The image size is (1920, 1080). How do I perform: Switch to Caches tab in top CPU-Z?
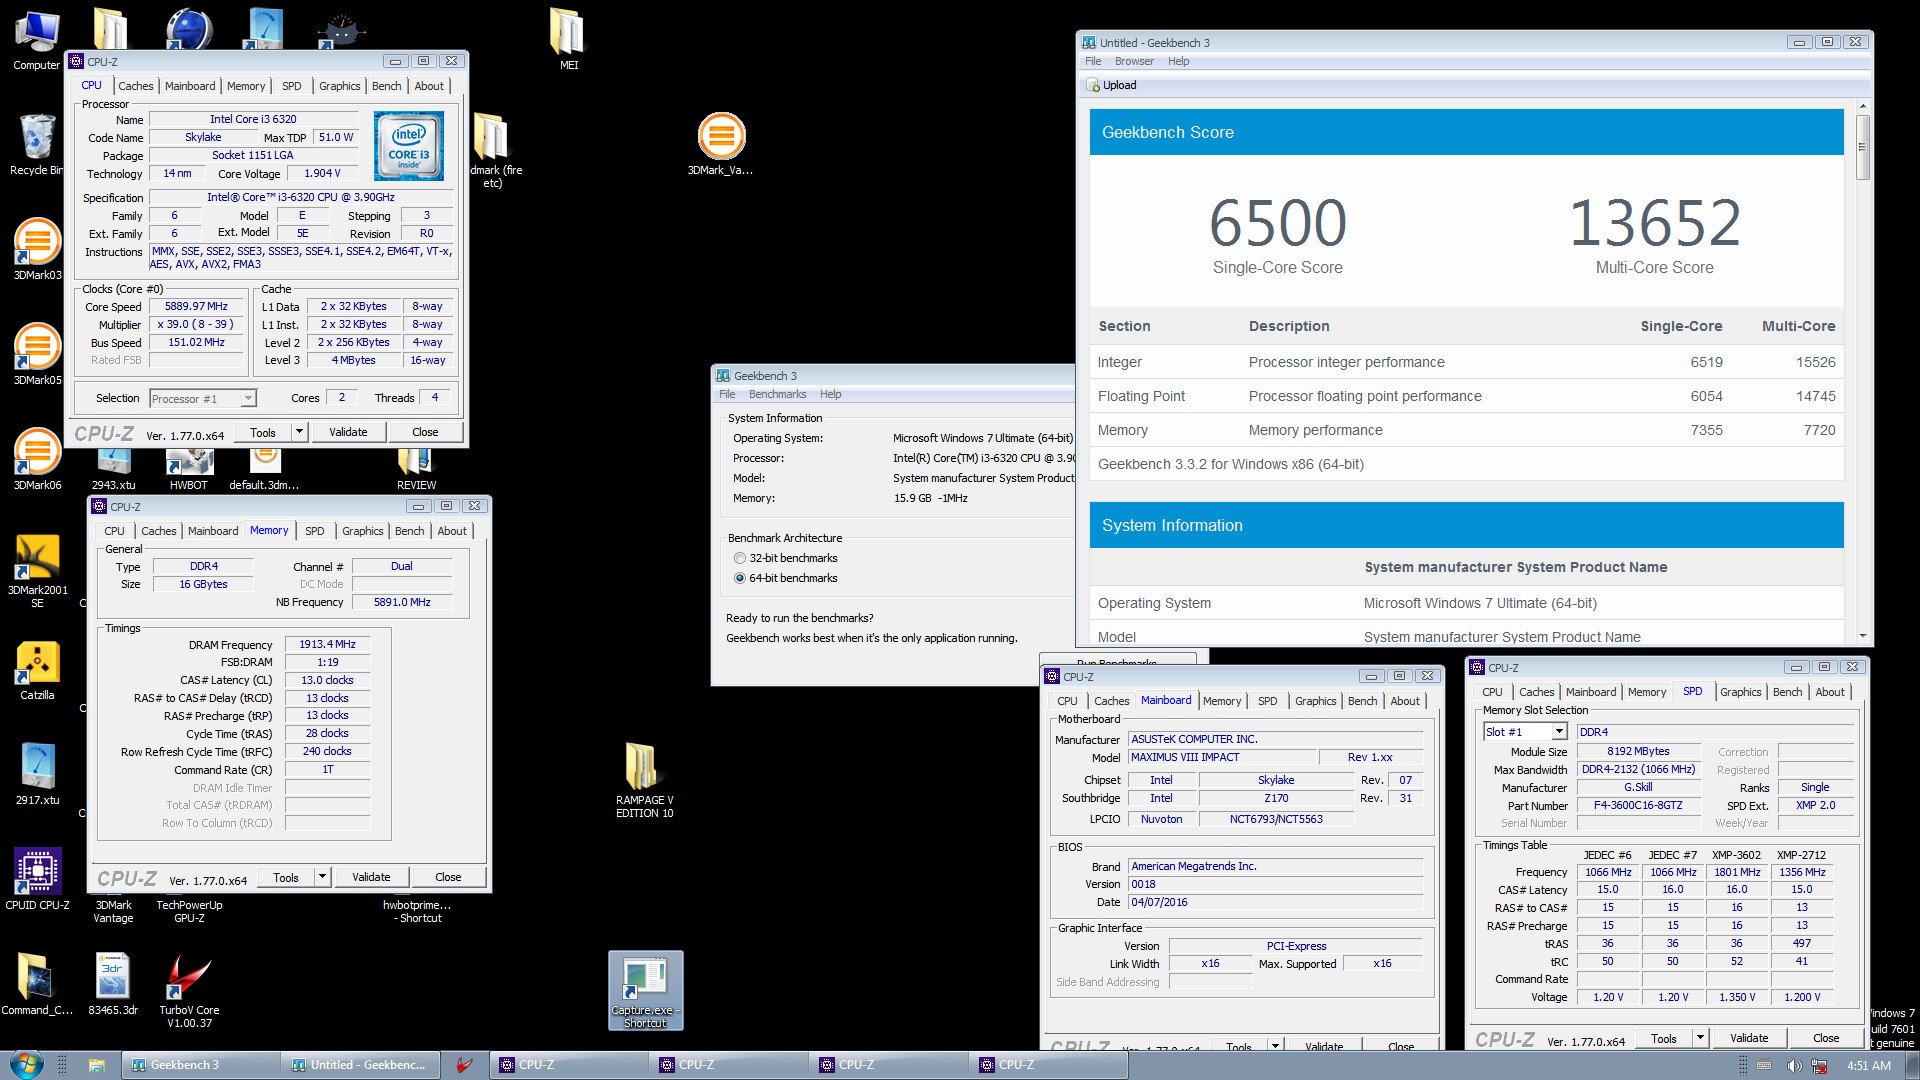136,86
